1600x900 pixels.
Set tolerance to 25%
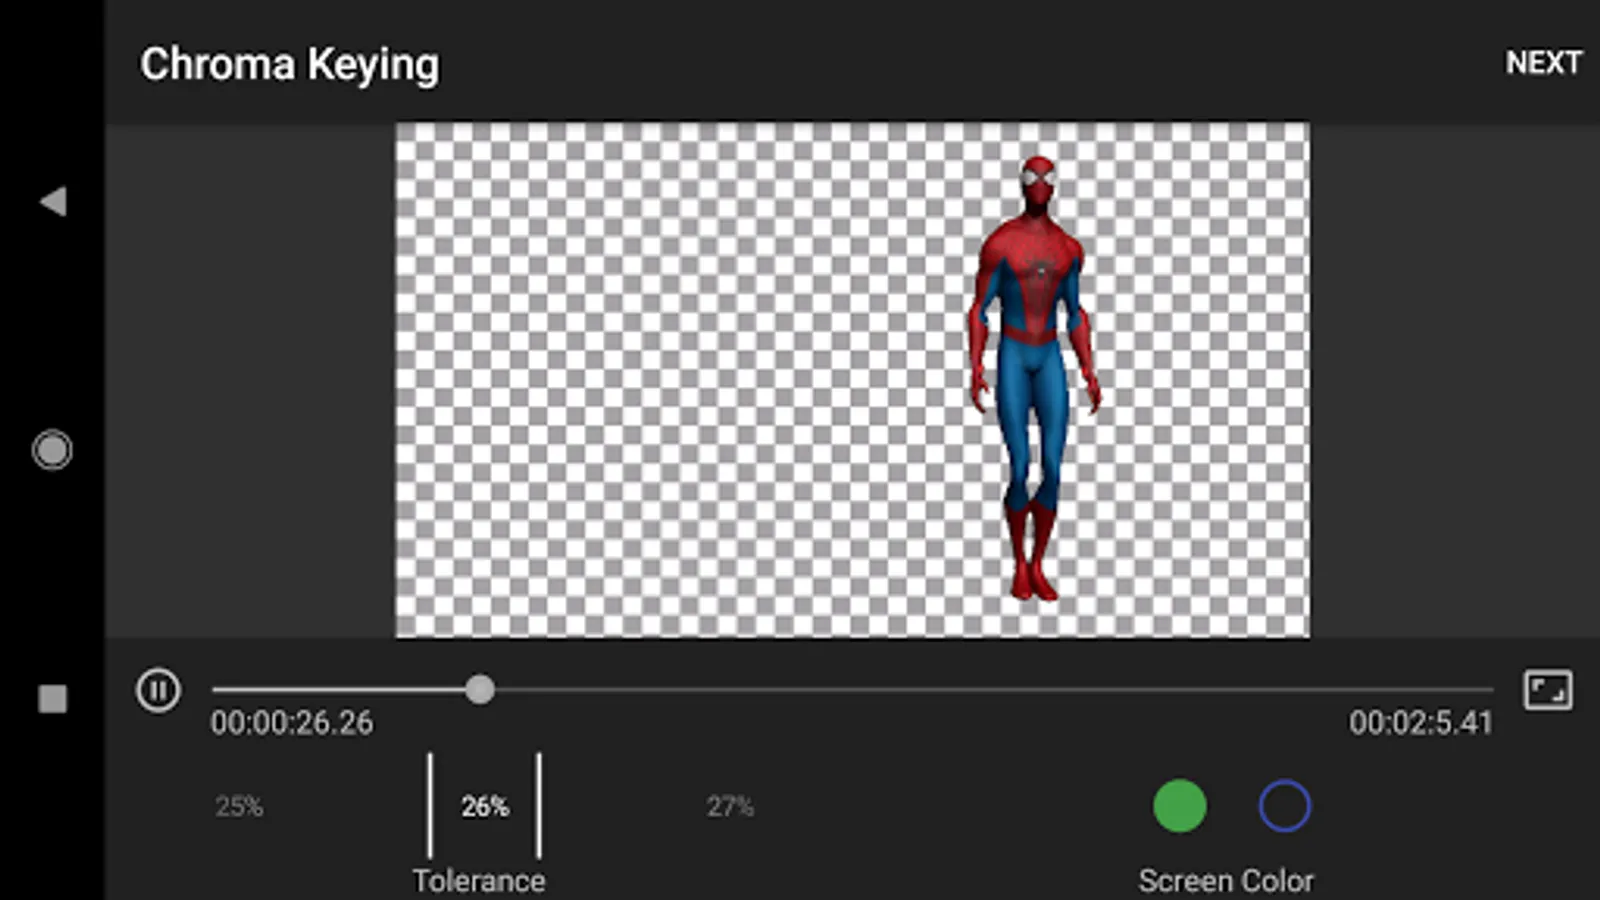(x=239, y=806)
